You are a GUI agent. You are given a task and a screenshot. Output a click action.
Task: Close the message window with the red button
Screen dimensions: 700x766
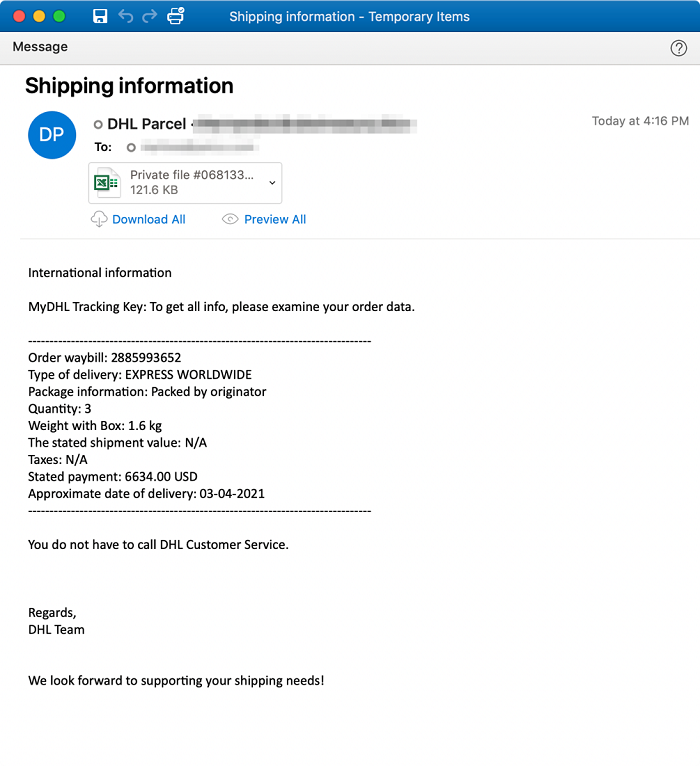[x=19, y=16]
